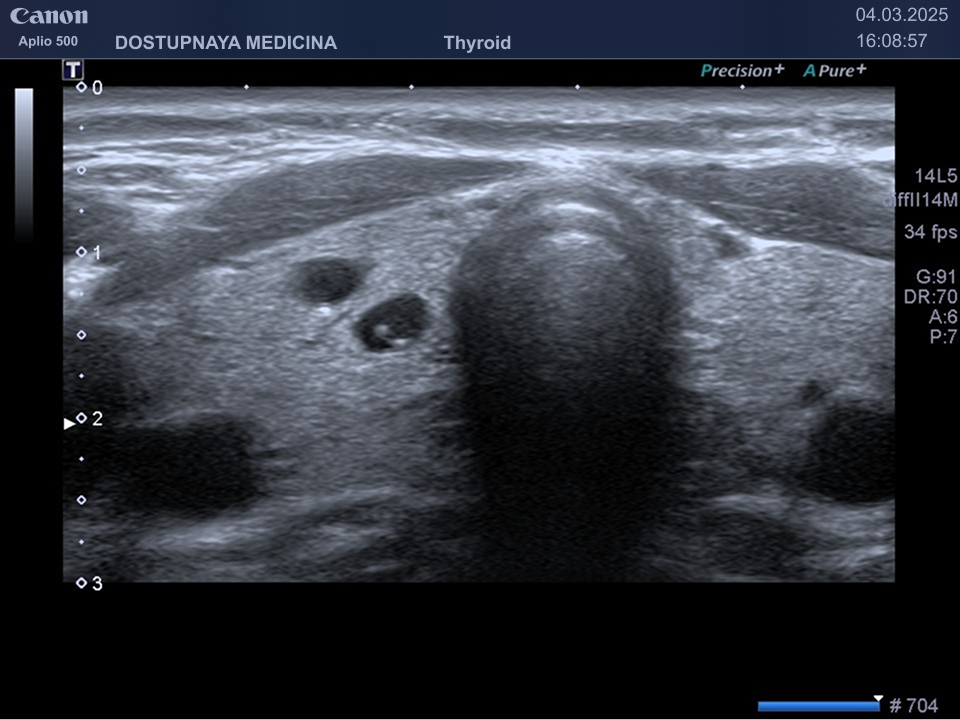Click the diamond marker at depth 3
This screenshot has height=720, width=960.
(81, 583)
